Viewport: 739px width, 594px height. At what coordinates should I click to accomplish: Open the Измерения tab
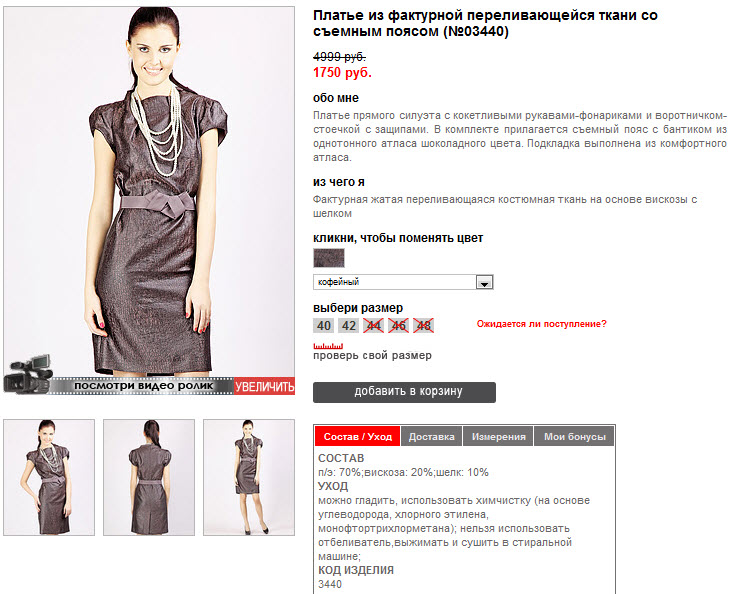point(498,437)
